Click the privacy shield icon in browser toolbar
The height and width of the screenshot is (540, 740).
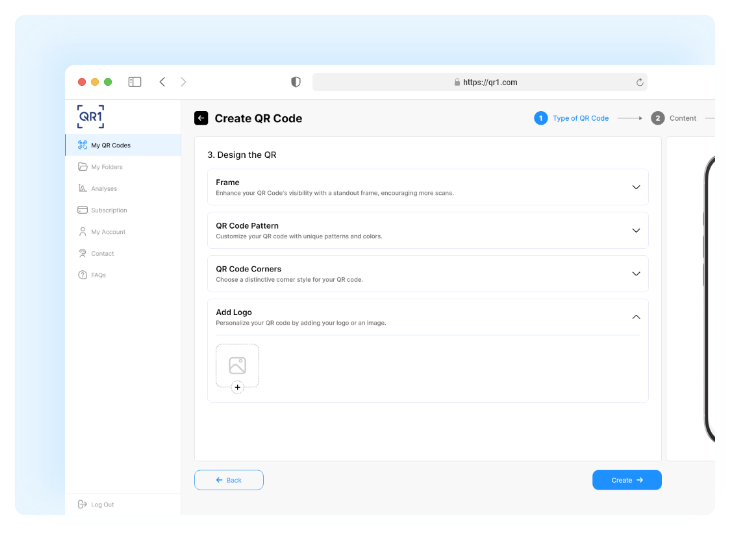point(295,82)
